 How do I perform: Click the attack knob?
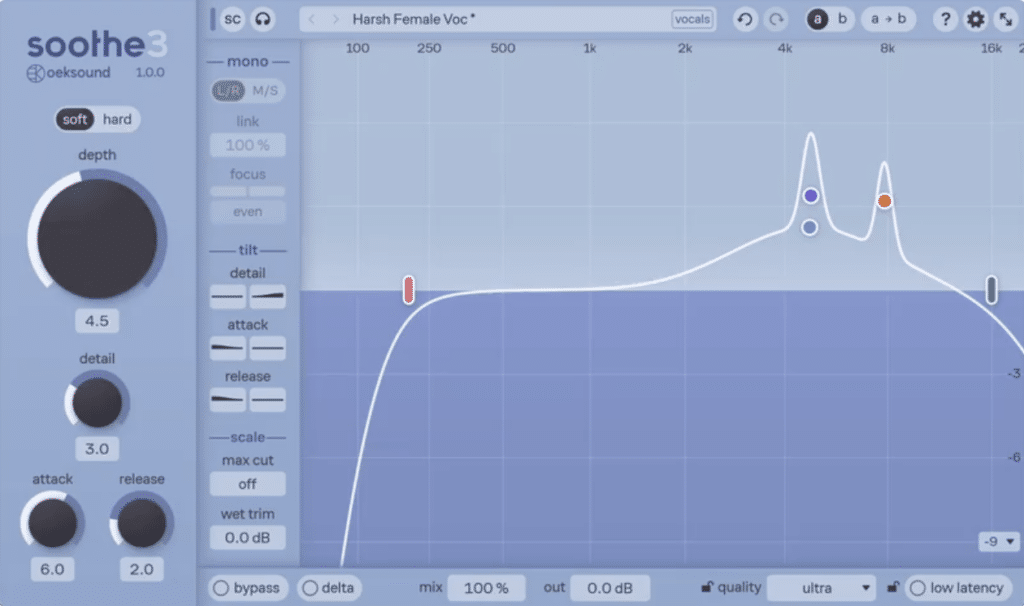pyautogui.click(x=52, y=523)
